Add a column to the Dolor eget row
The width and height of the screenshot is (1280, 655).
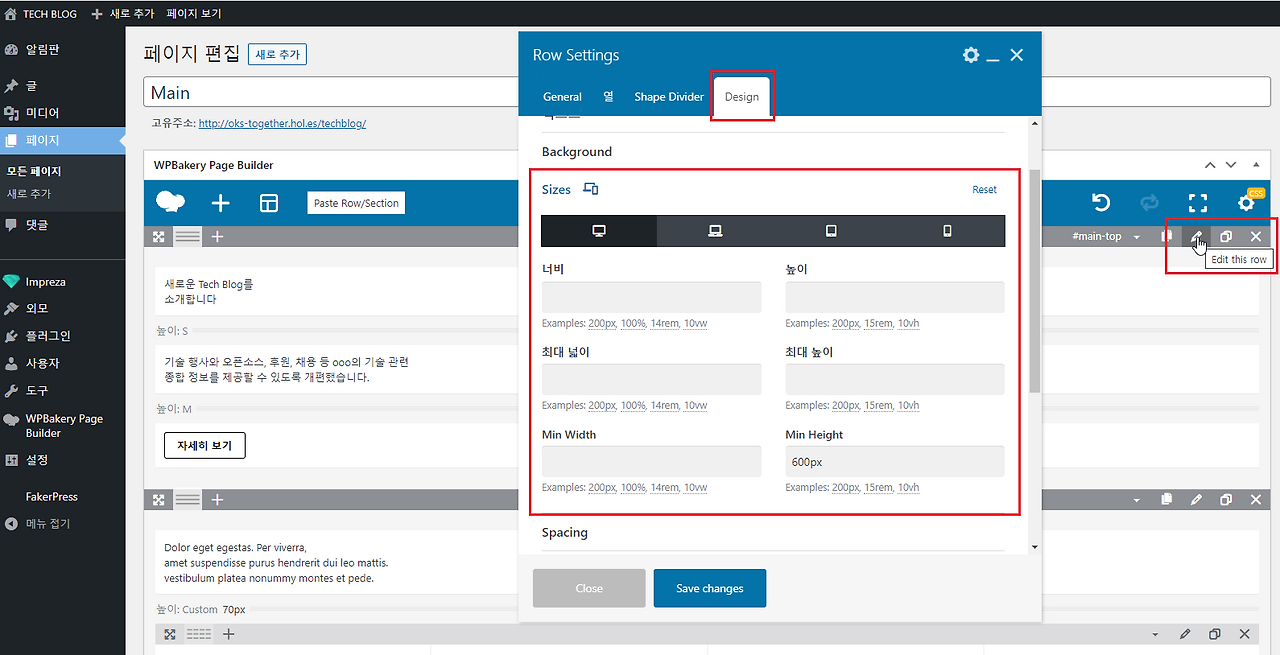(217, 500)
